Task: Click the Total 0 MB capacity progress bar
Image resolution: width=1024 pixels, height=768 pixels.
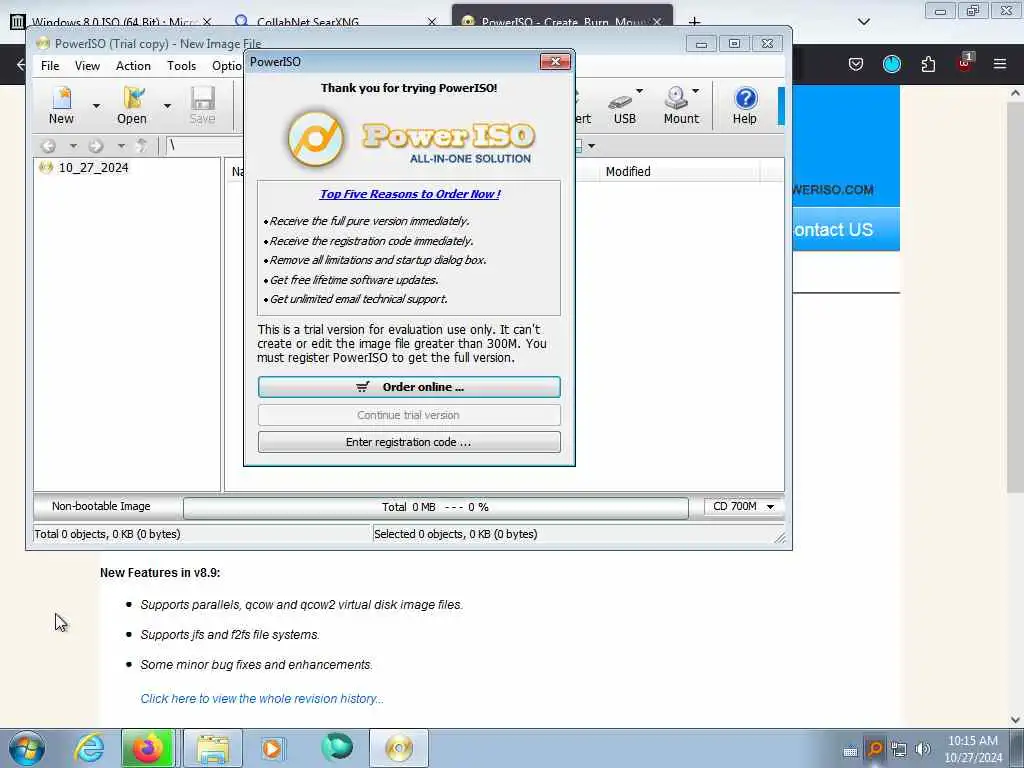Action: 436,507
